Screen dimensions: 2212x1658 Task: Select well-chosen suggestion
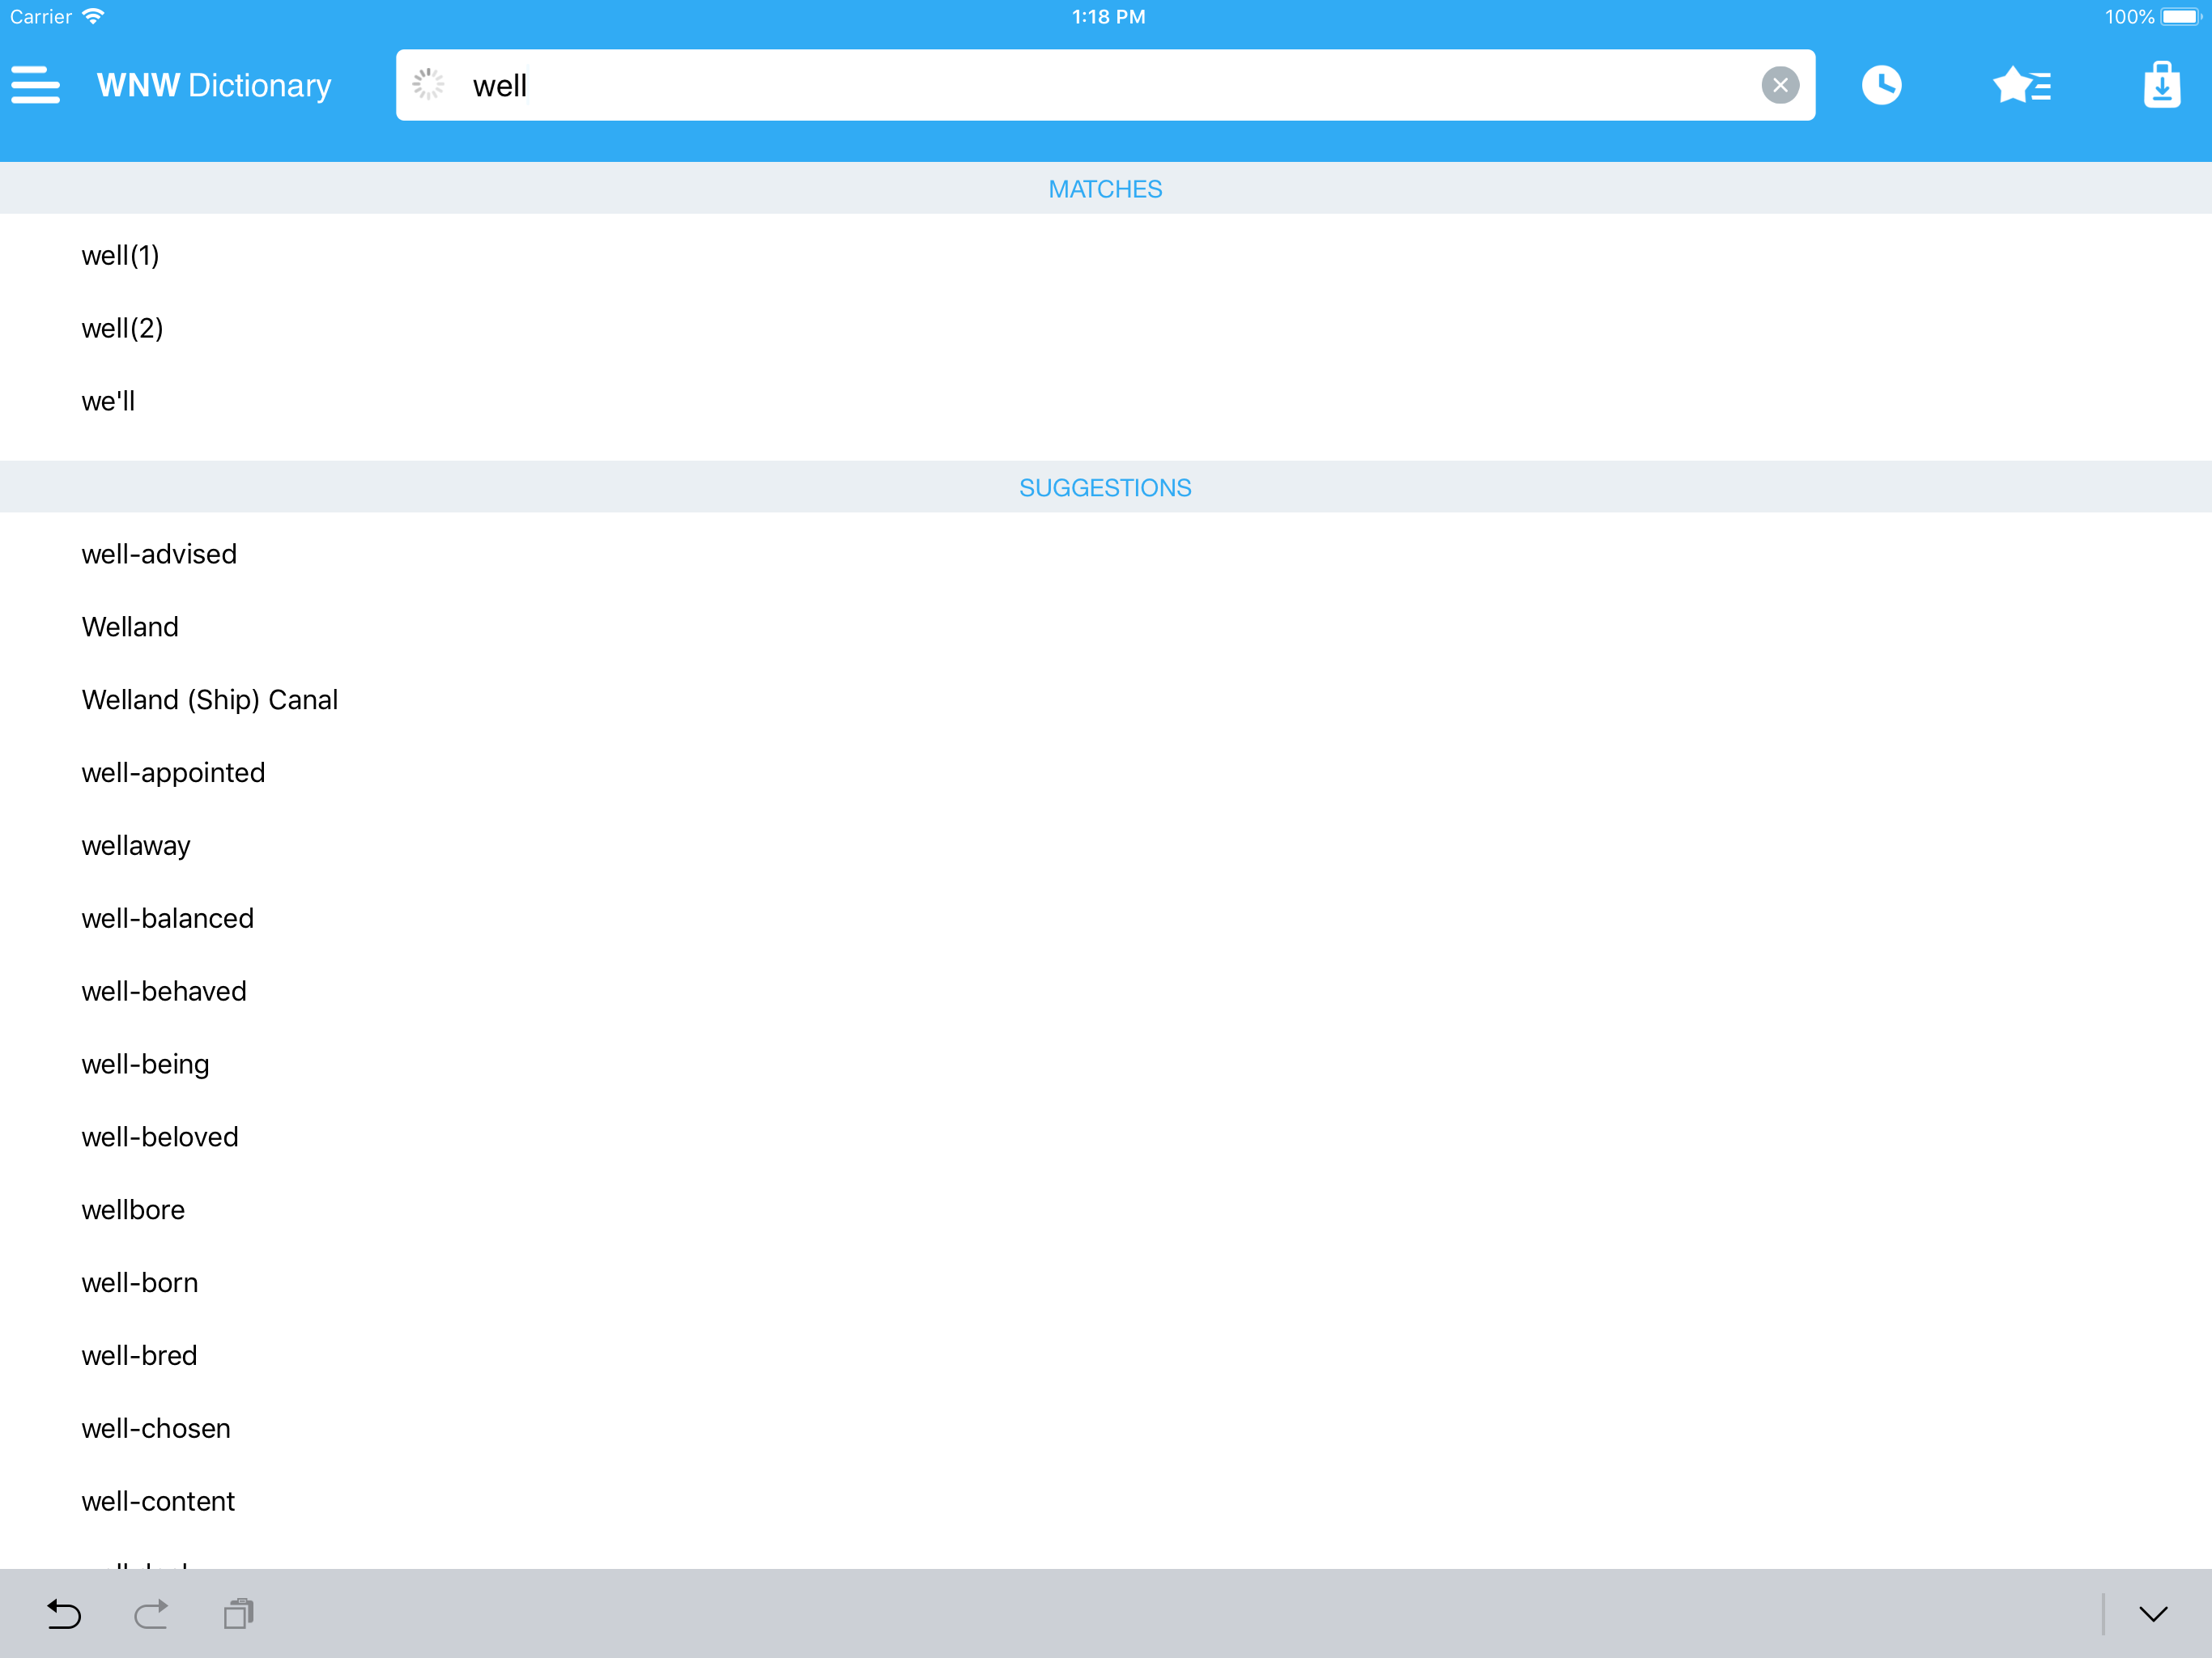[156, 1428]
